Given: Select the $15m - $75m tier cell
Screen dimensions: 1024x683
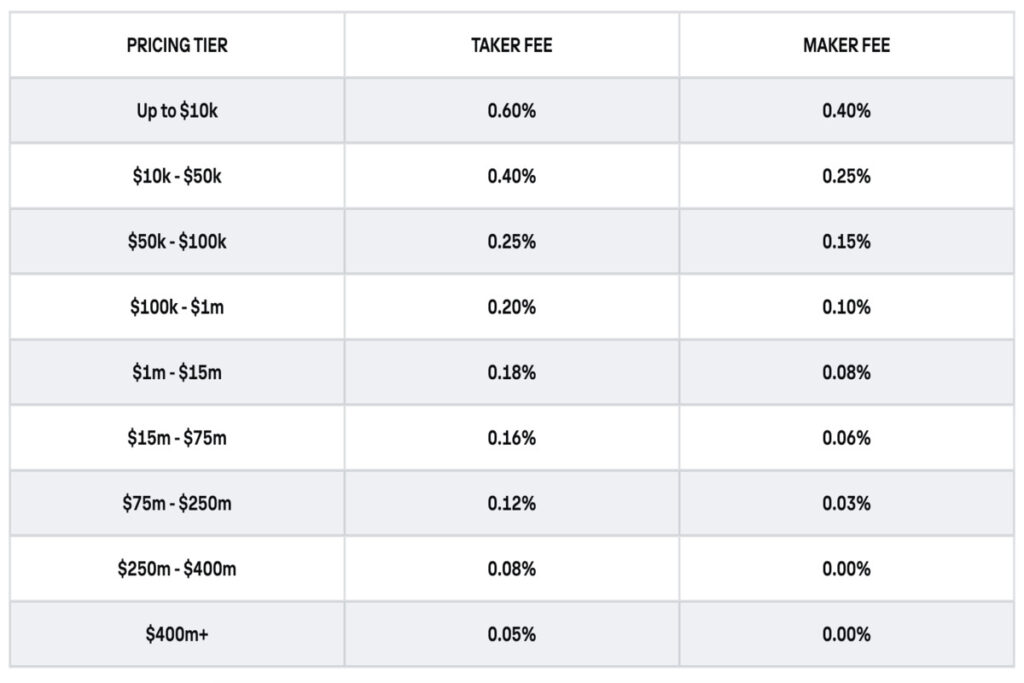Looking at the screenshot, I should pyautogui.click(x=177, y=438).
